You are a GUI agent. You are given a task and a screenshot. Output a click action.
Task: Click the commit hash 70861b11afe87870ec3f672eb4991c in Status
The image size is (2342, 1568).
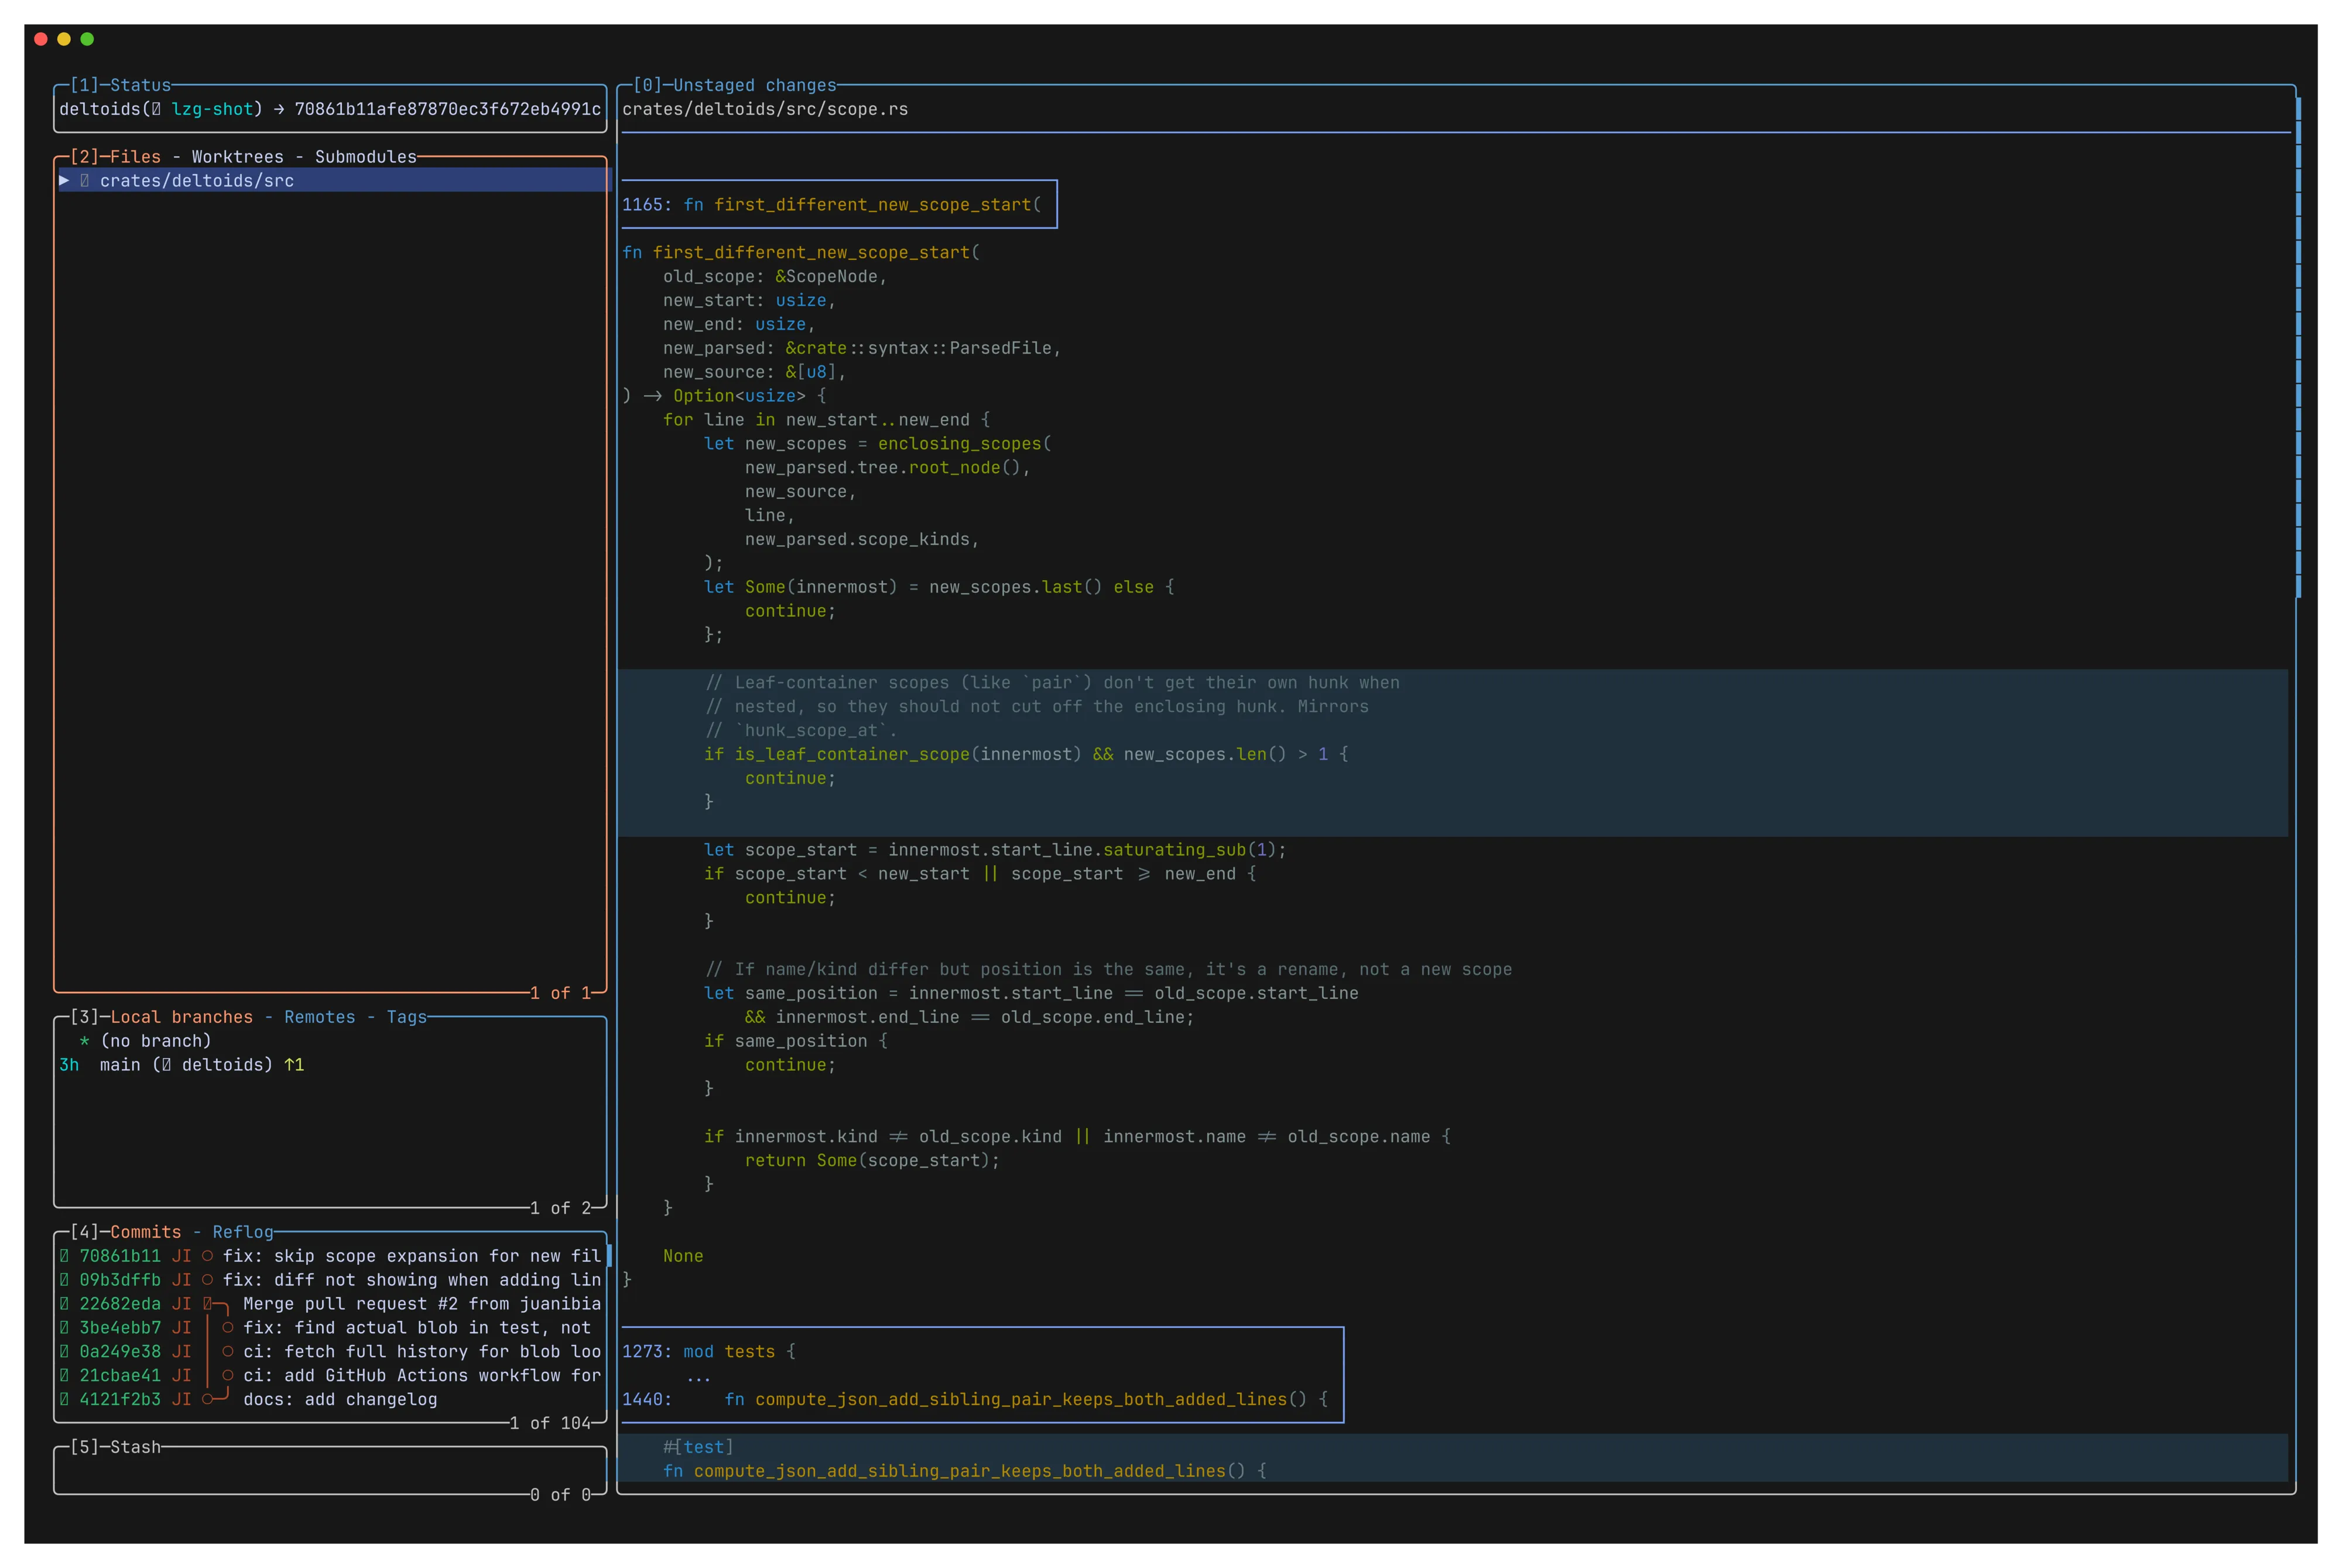click(448, 109)
